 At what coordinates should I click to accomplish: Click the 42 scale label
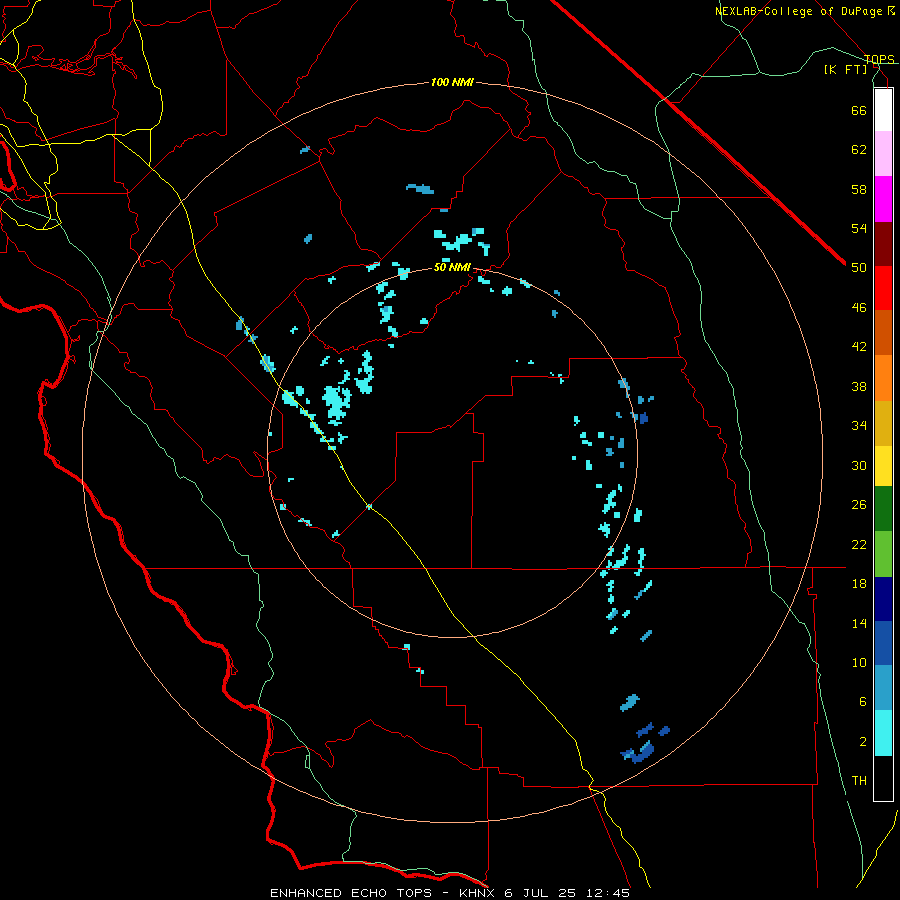coord(859,347)
